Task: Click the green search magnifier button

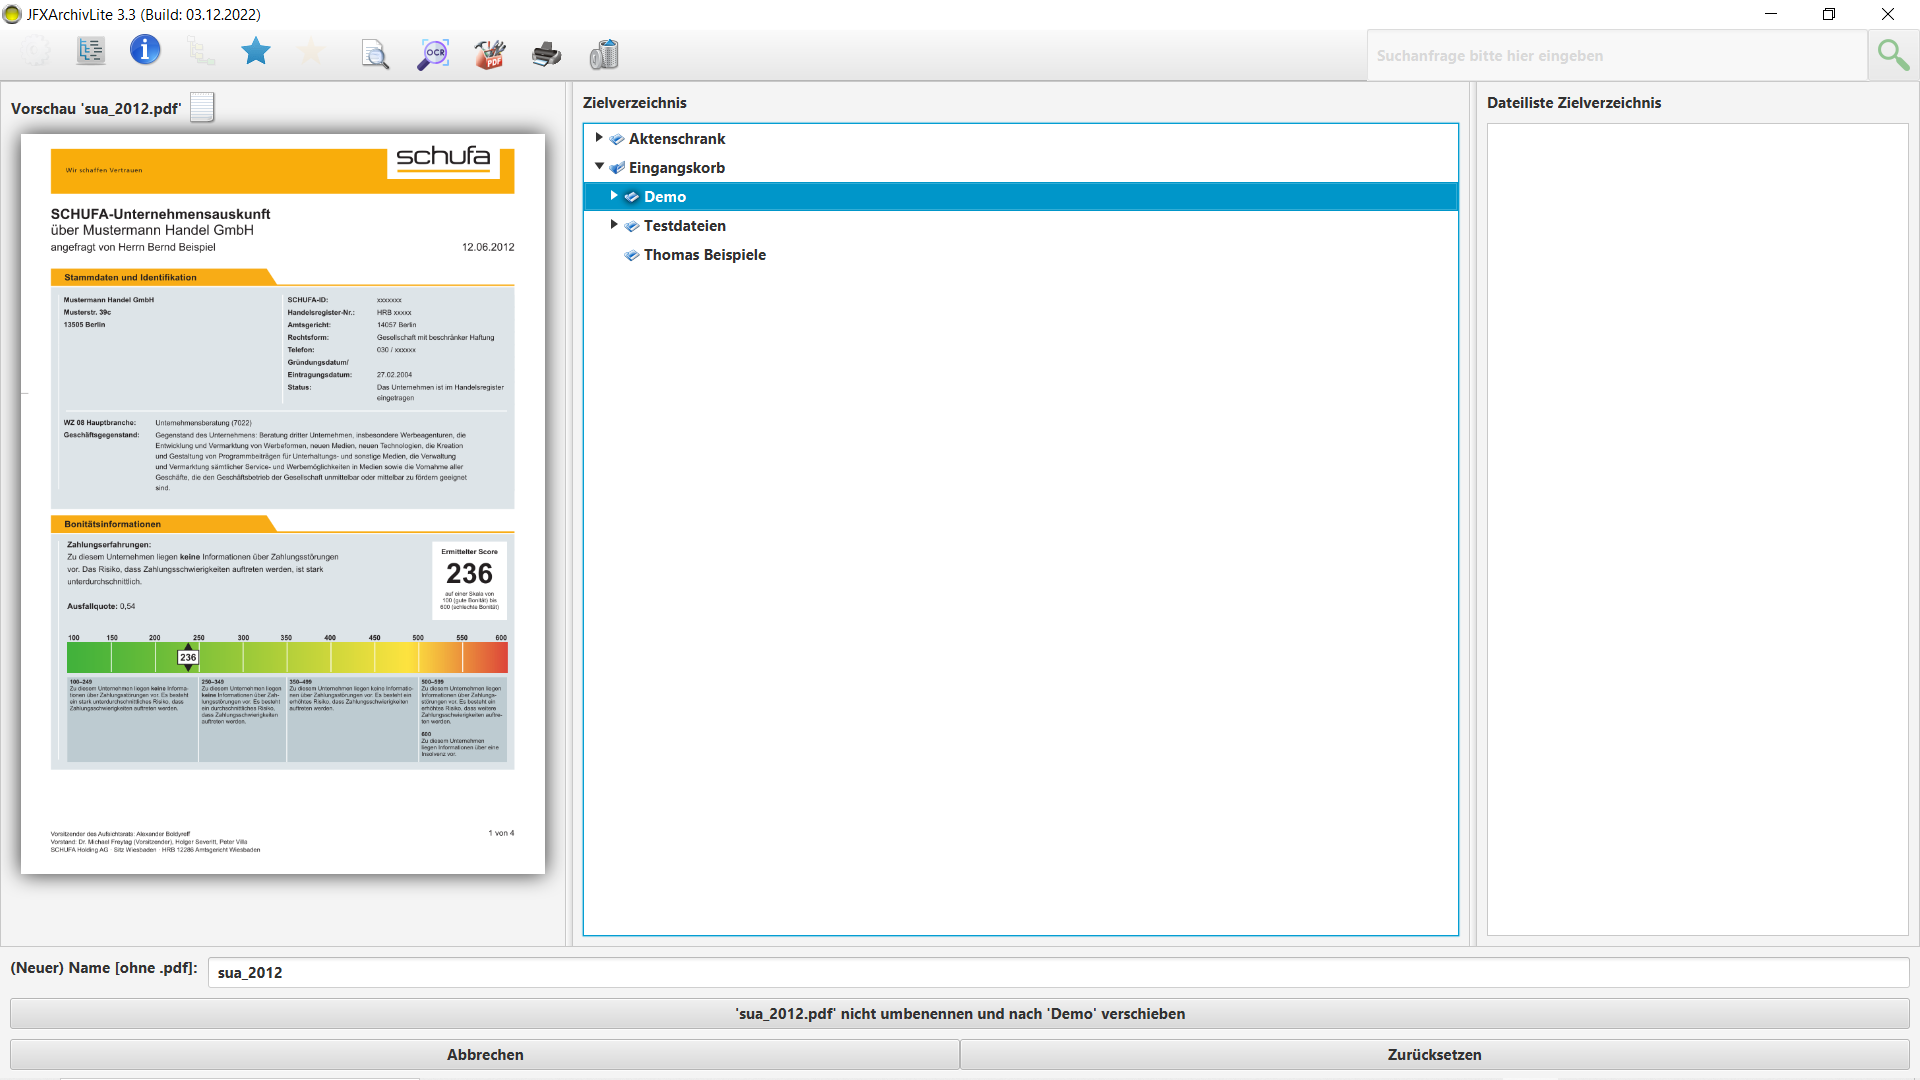Action: 1892,55
